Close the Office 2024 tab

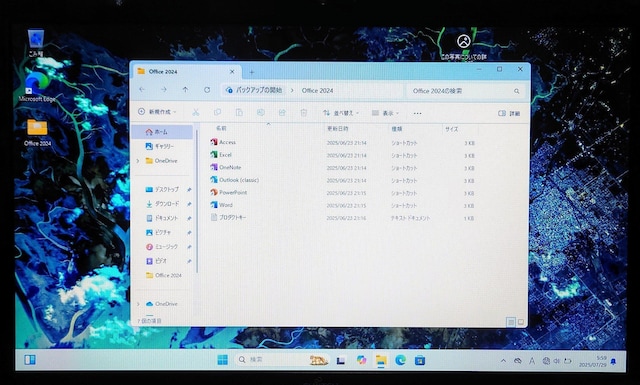tap(232, 71)
